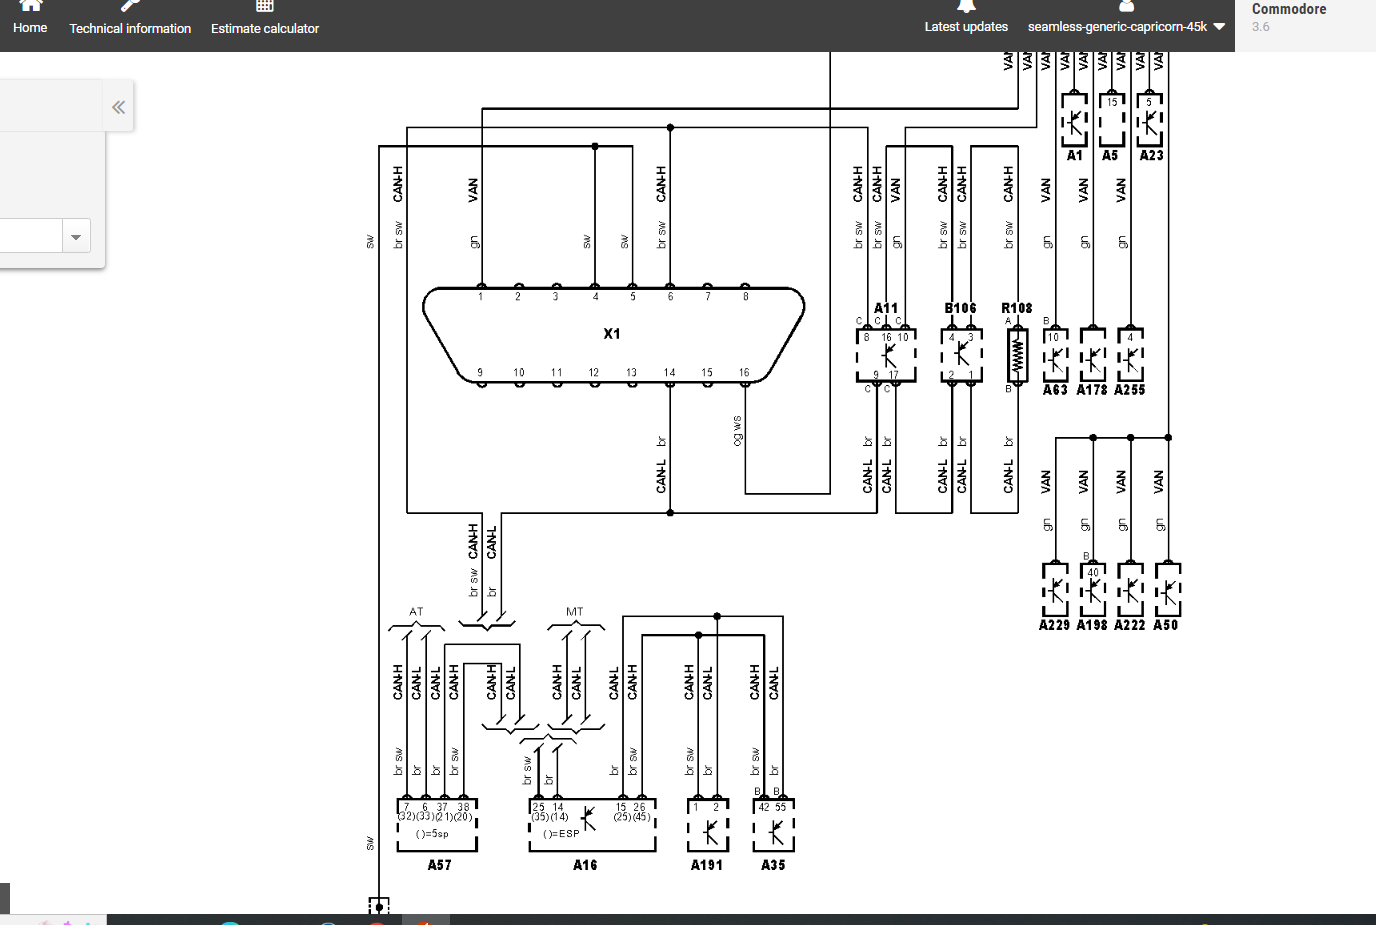The image size is (1376, 925).
Task: Click component A222 symbol
Action: 1130,590
